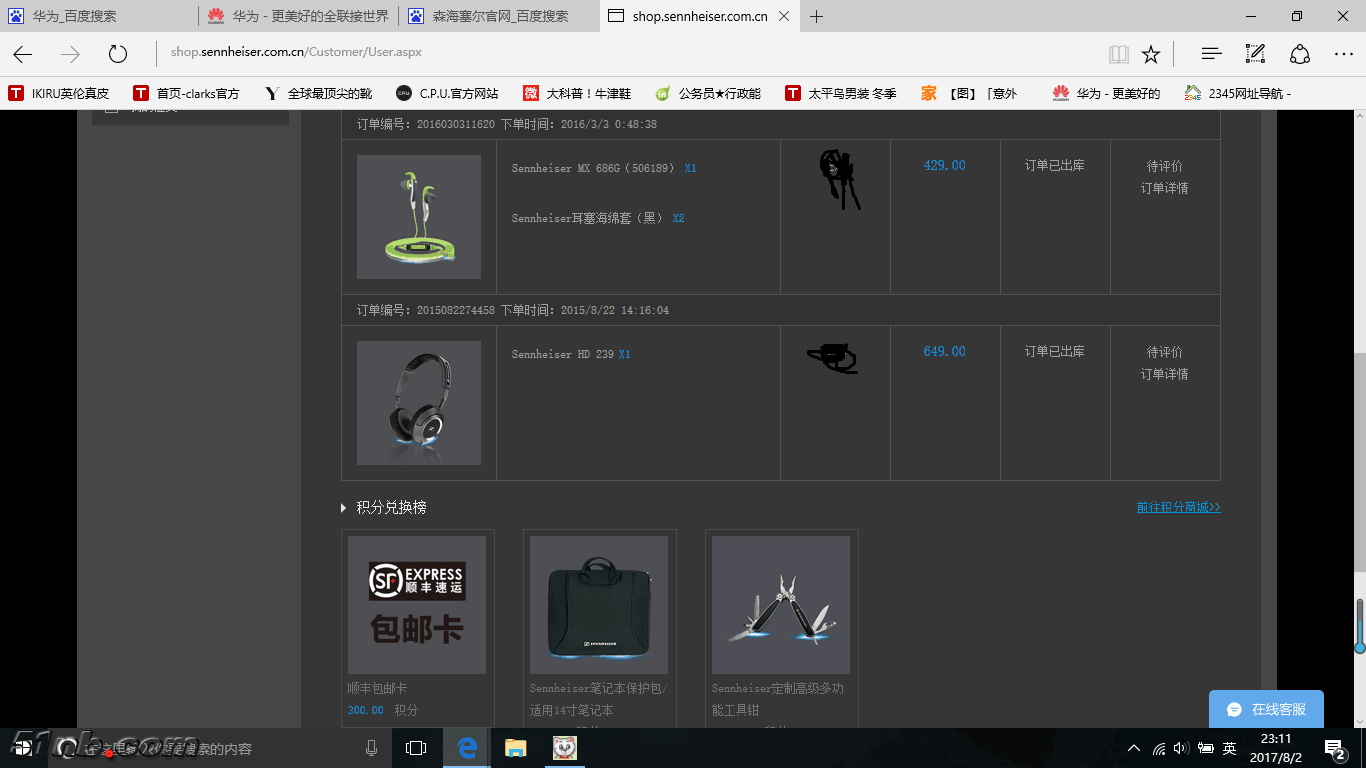Open 订单详情 for the 649.00 order
Viewport: 1366px width, 768px height.
(x=1165, y=374)
